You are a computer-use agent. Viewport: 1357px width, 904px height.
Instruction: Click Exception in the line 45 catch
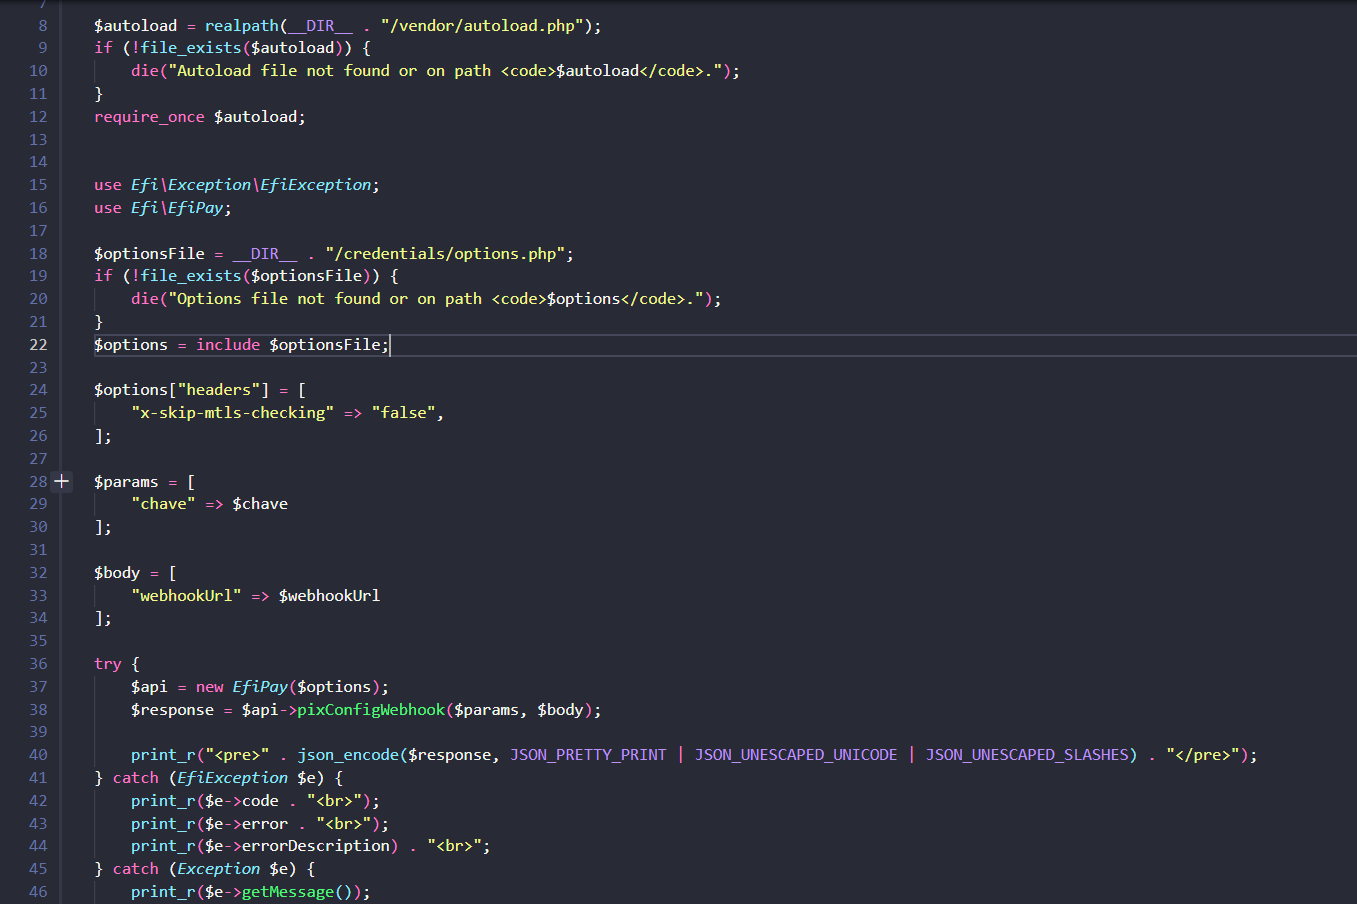point(219,869)
